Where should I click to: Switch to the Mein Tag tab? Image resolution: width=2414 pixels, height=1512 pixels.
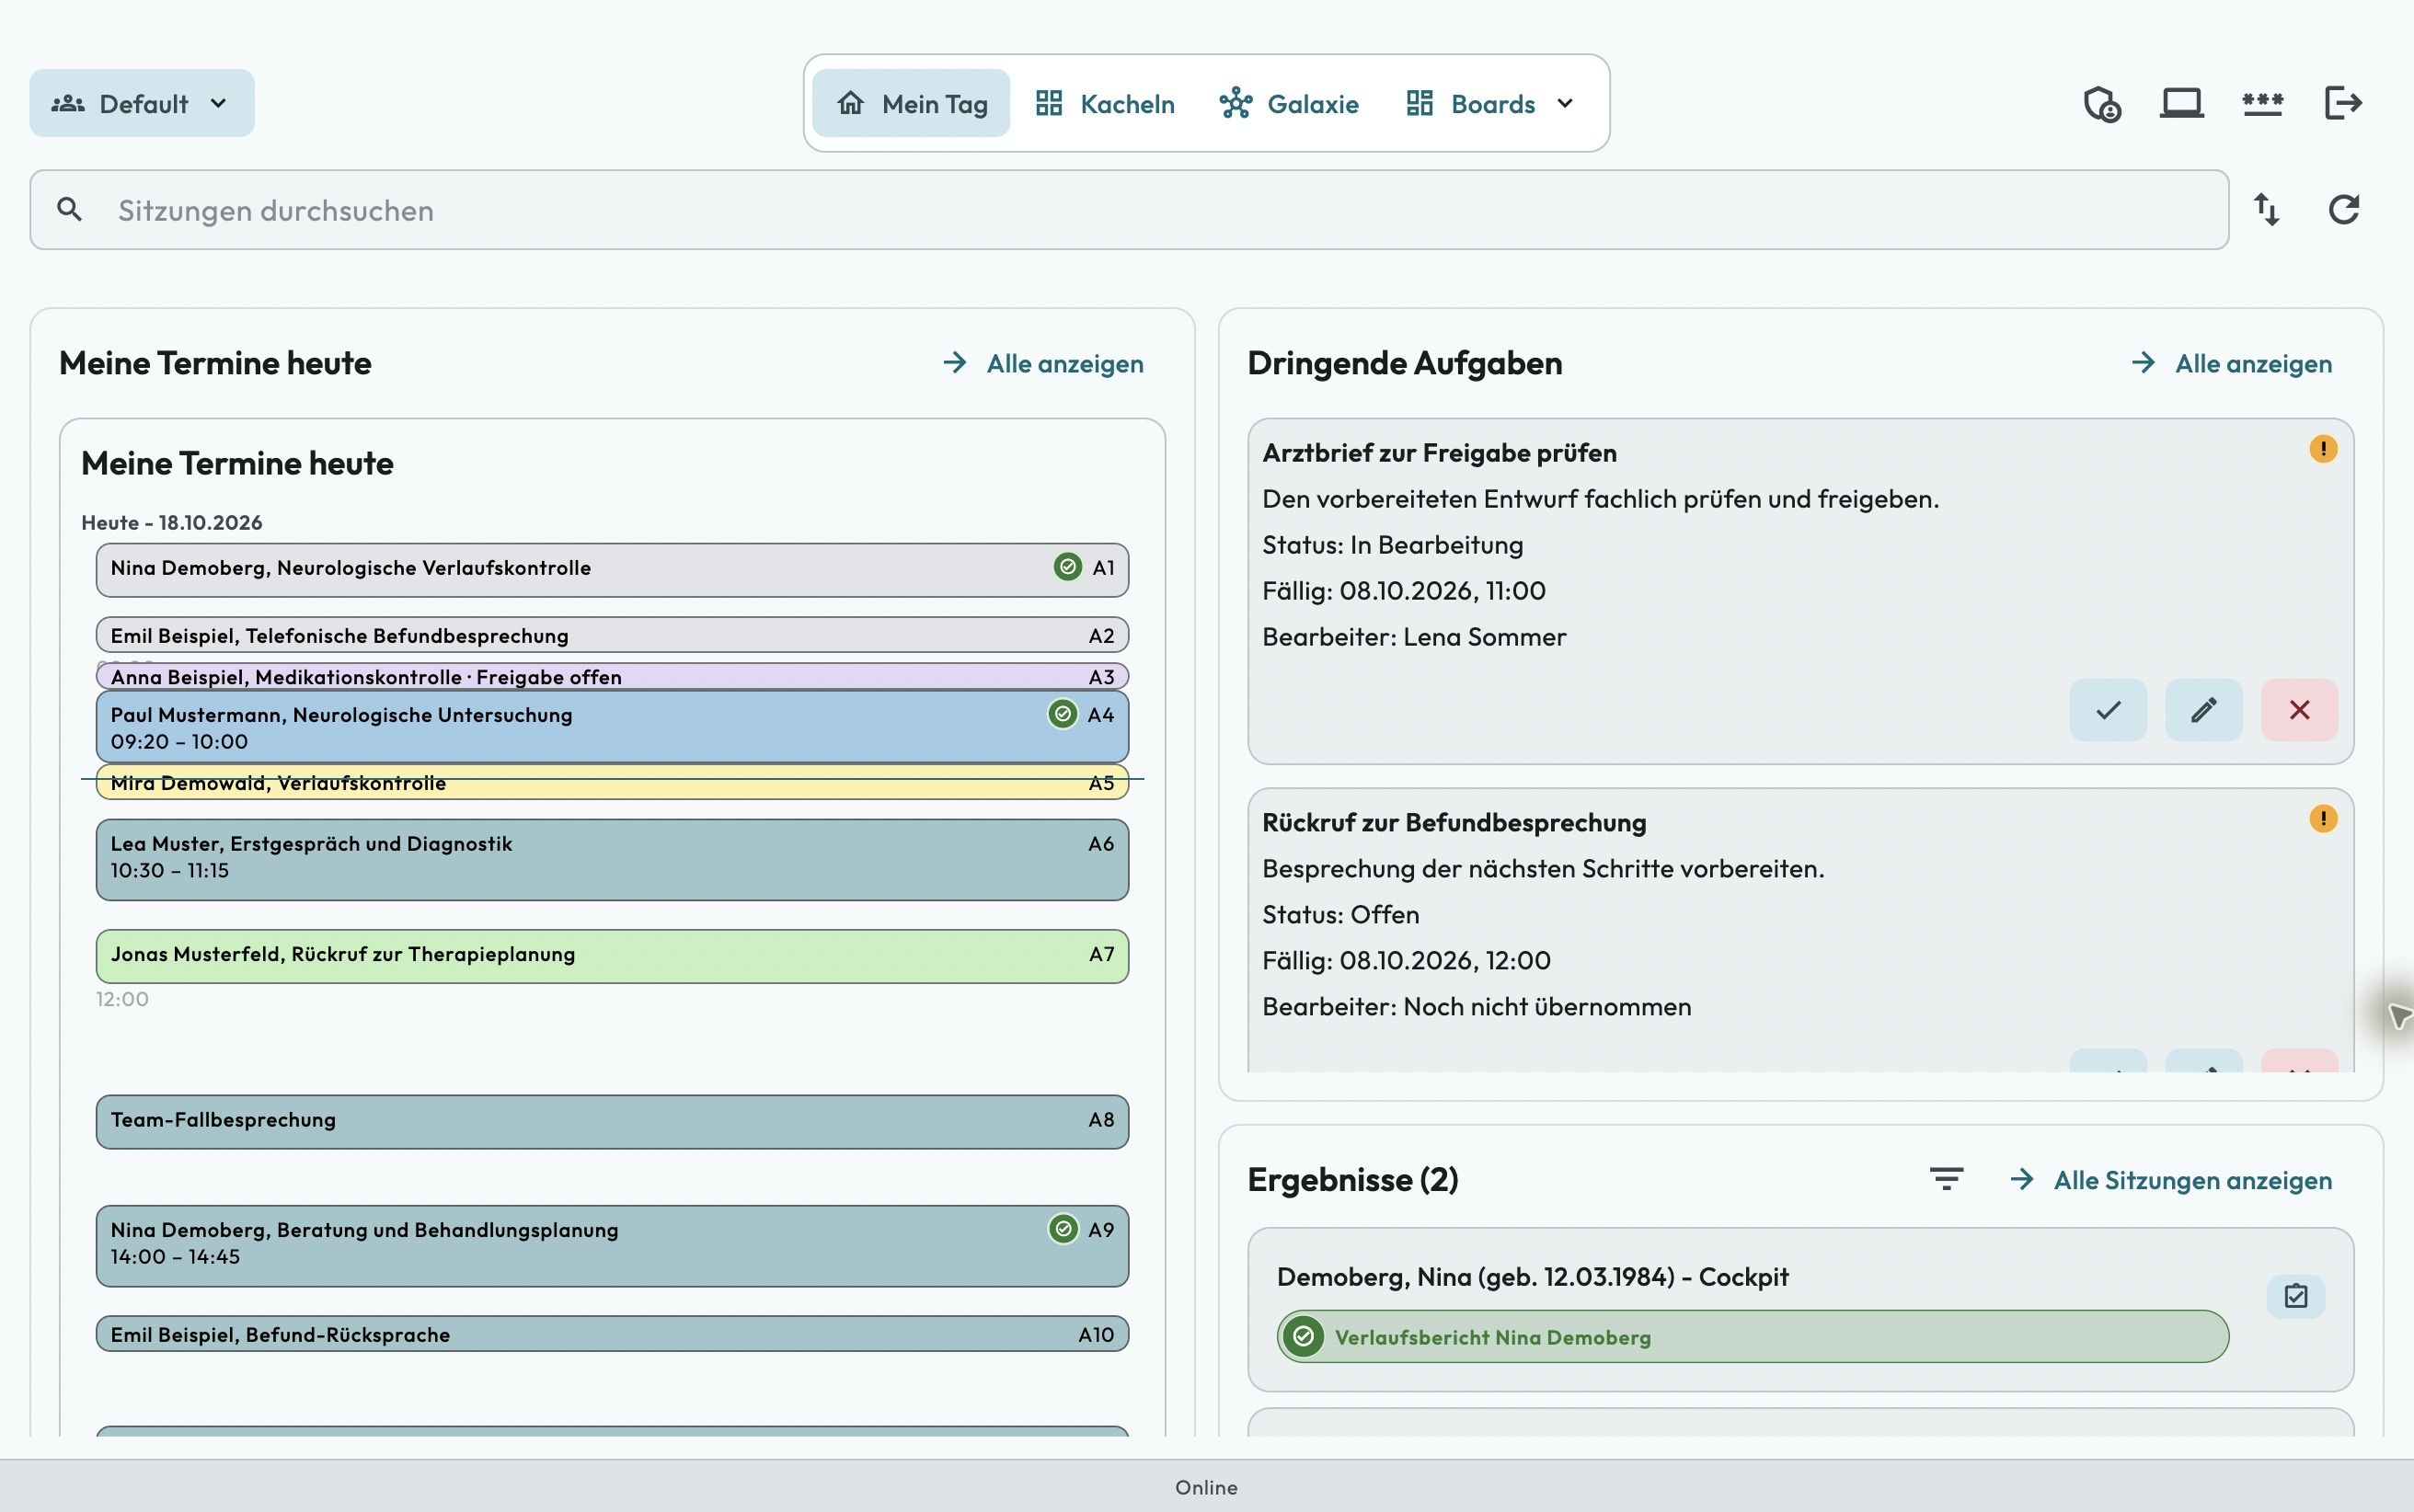tap(911, 103)
